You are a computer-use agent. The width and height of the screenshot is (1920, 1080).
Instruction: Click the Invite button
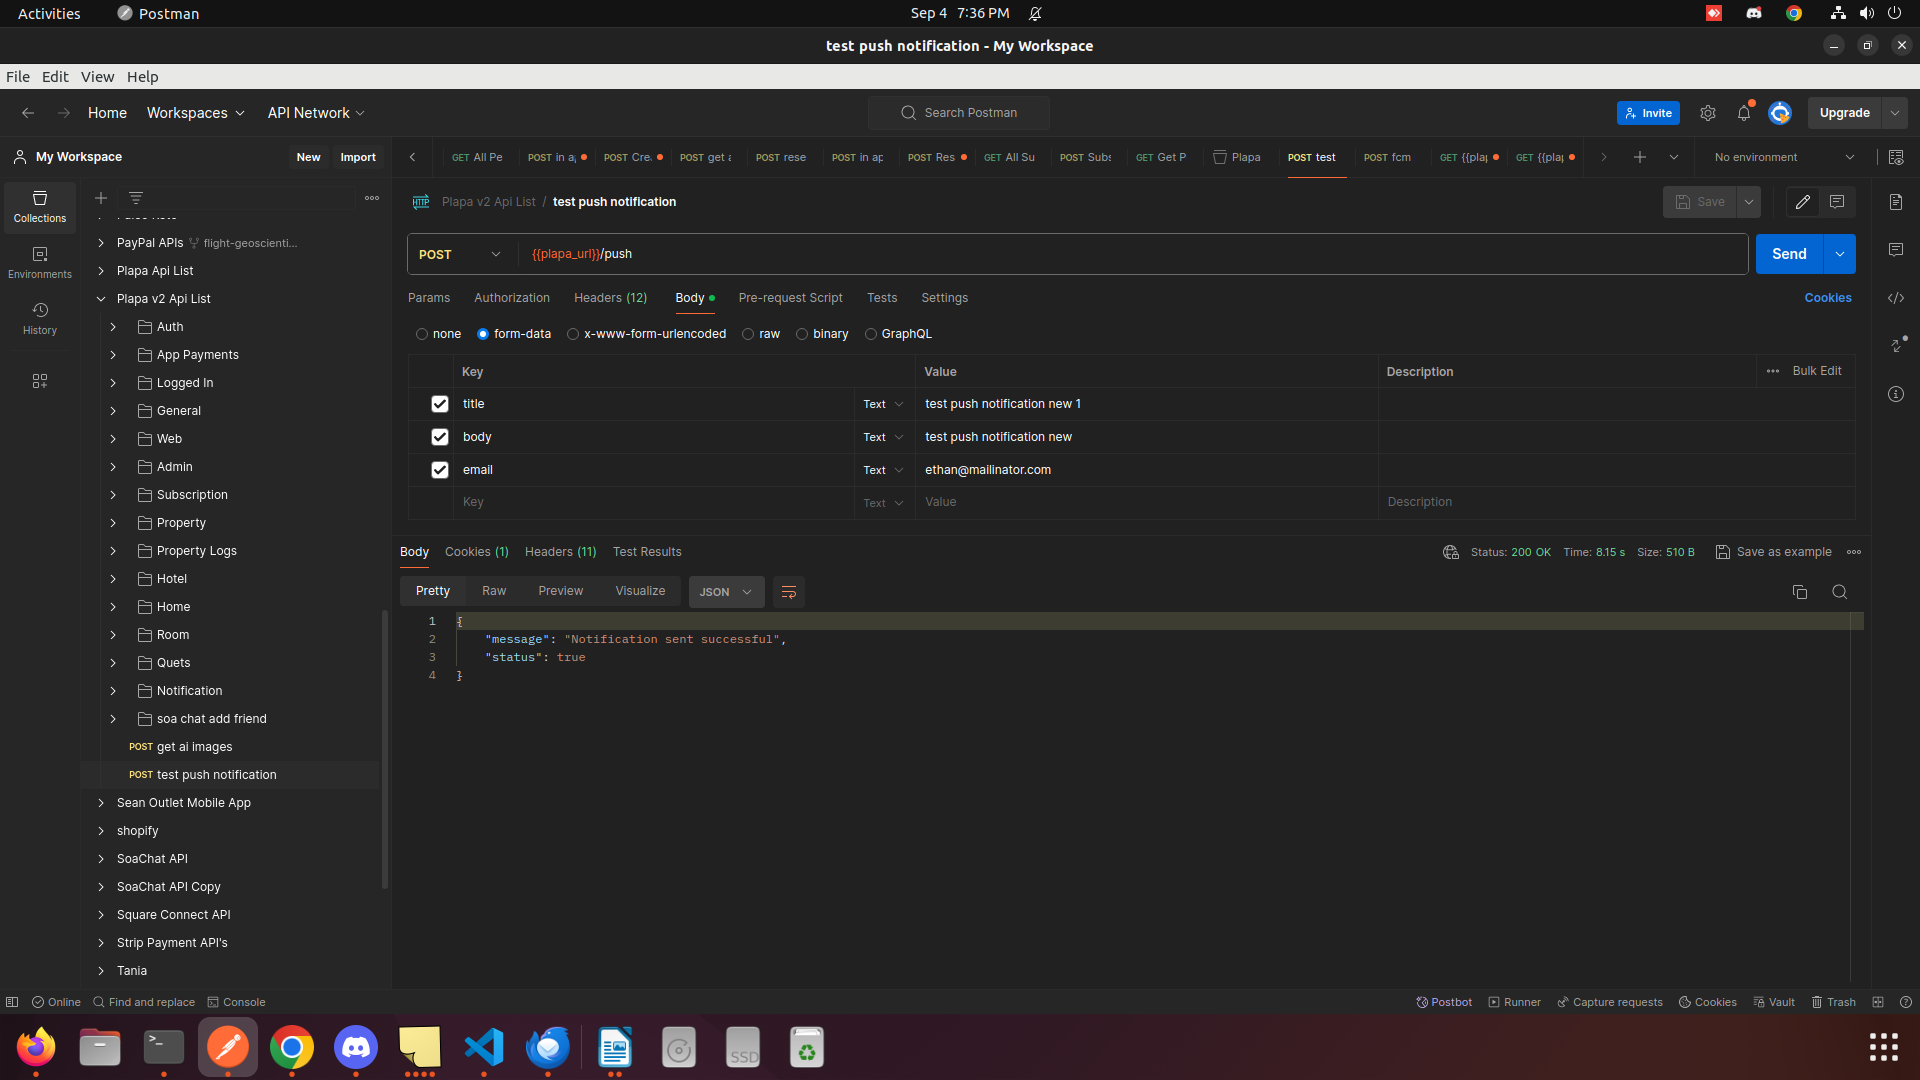tap(1648, 113)
